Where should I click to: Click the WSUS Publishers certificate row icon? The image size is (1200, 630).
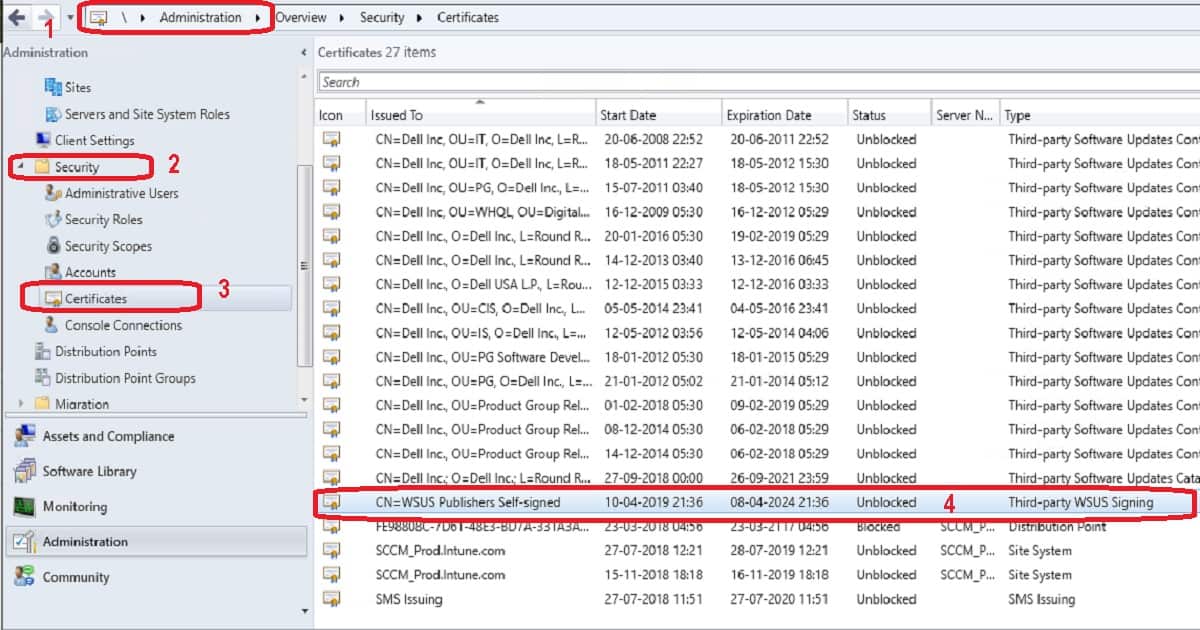click(x=331, y=502)
